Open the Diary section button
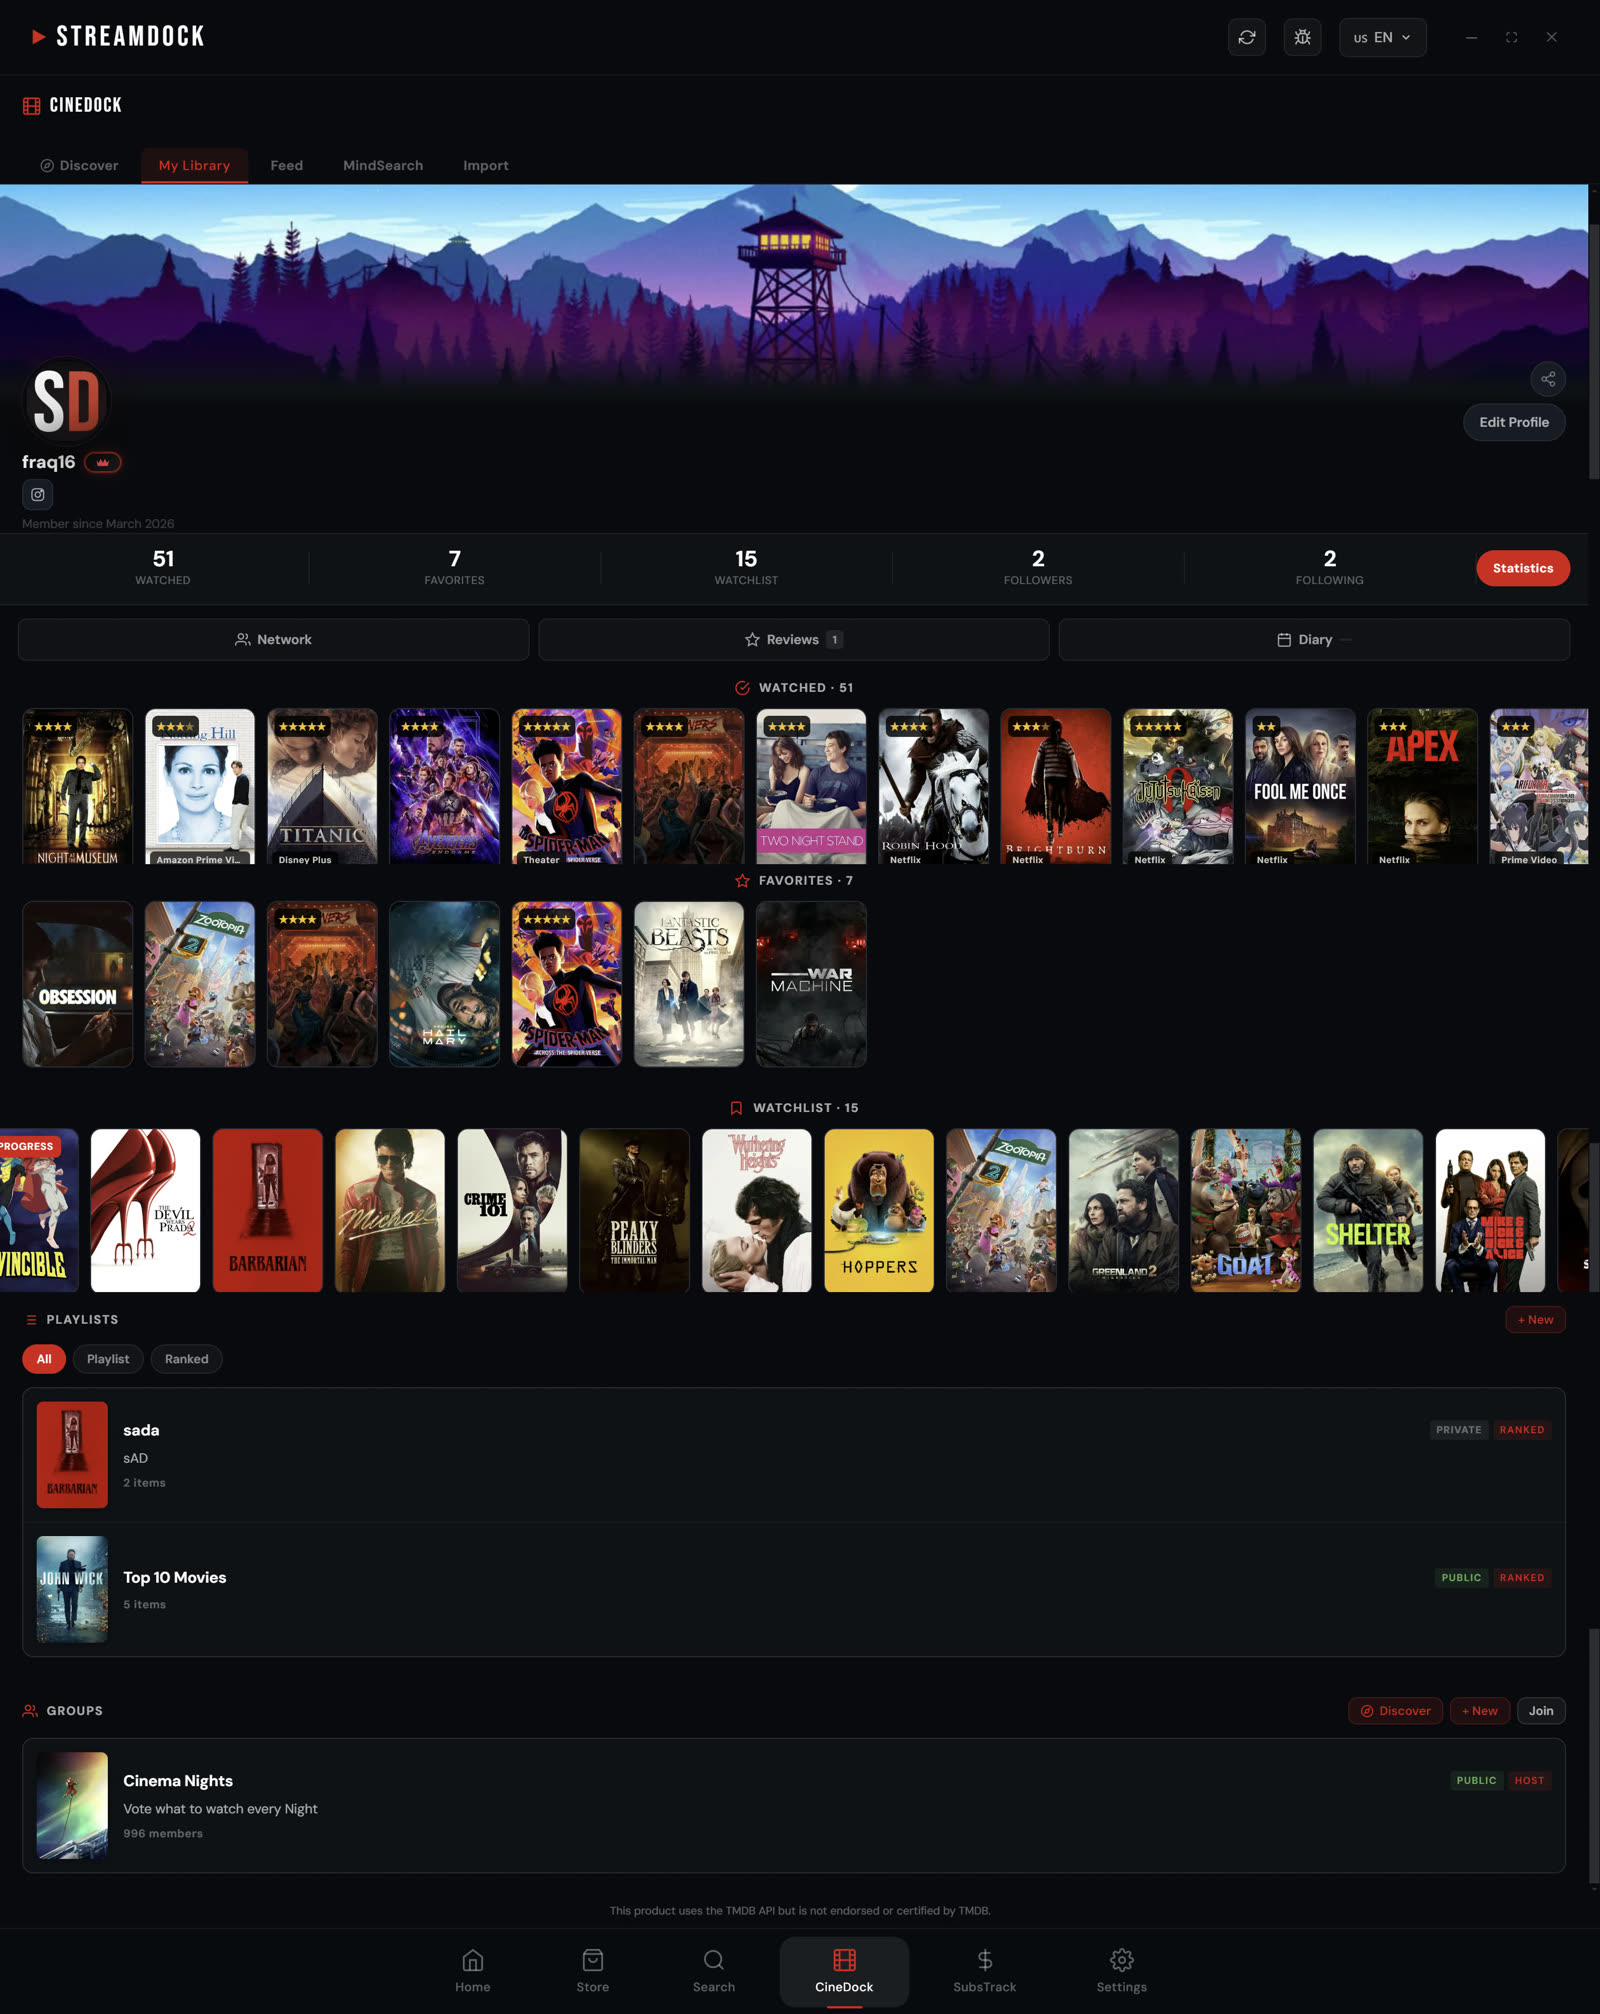 click(1314, 639)
